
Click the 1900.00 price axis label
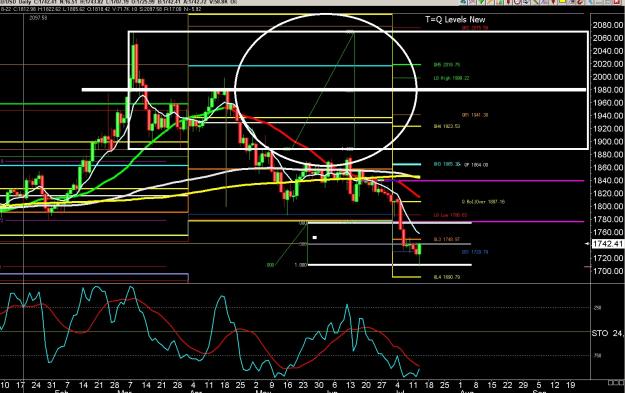pos(608,141)
